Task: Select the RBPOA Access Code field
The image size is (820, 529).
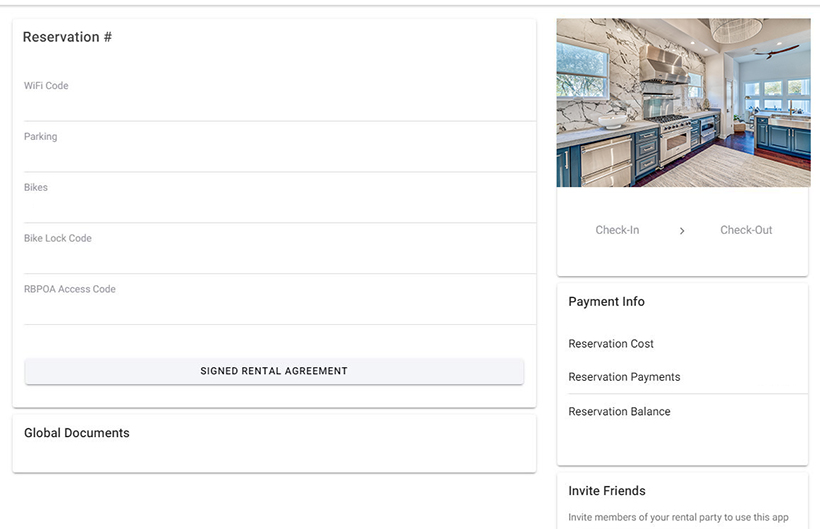Action: (x=280, y=299)
